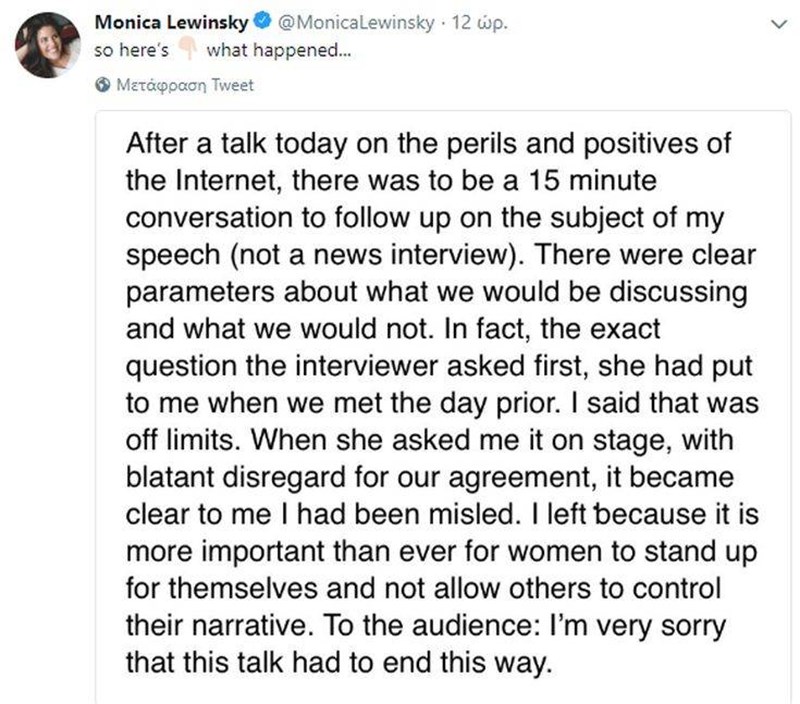This screenshot has width=800, height=704.
Task: Click the pointing-down finger emoji in the tweet
Action: pos(187,47)
